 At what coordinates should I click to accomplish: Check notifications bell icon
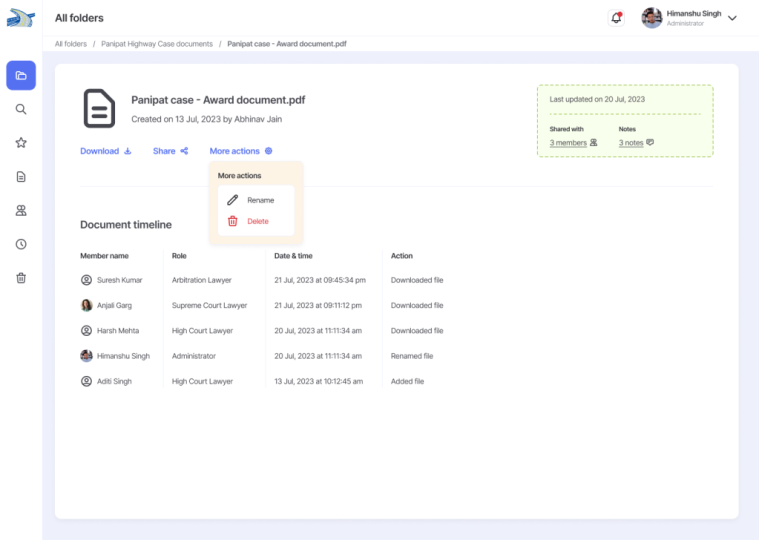tap(616, 18)
